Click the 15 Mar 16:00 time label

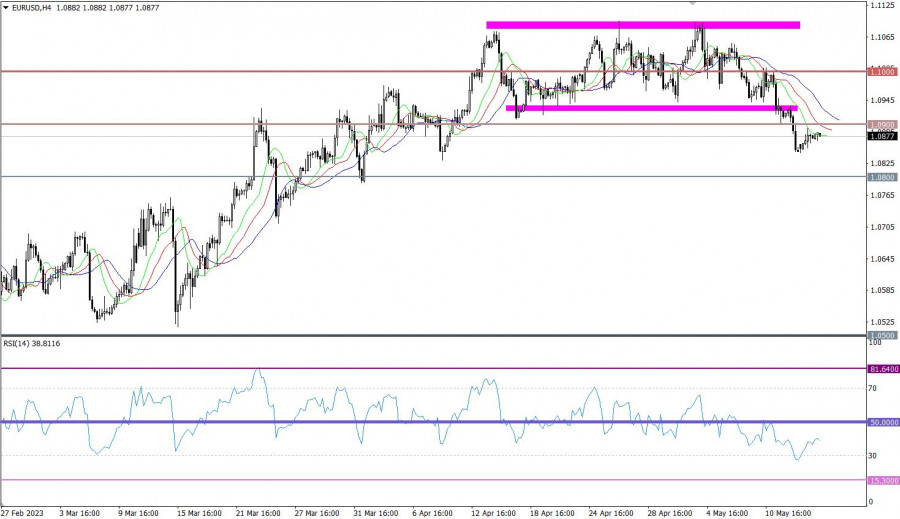coord(199,513)
